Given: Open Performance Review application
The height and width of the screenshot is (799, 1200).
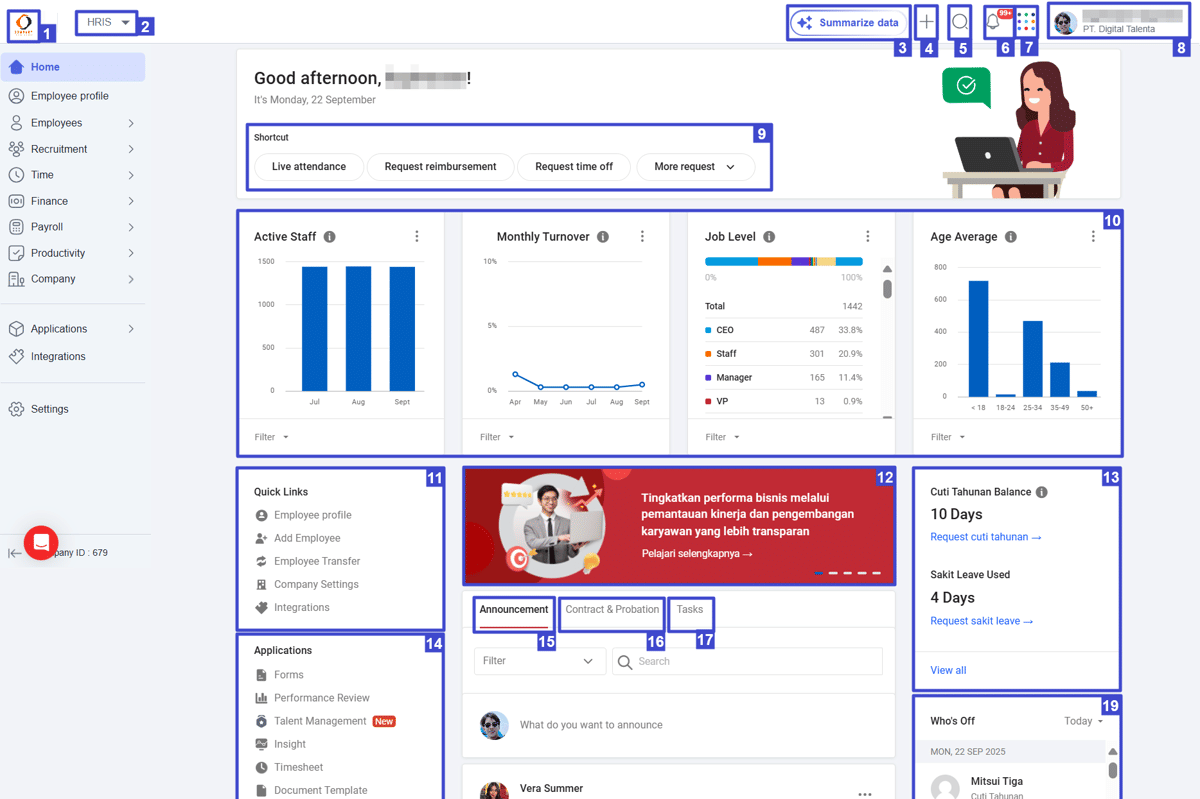Looking at the screenshot, I should point(322,698).
